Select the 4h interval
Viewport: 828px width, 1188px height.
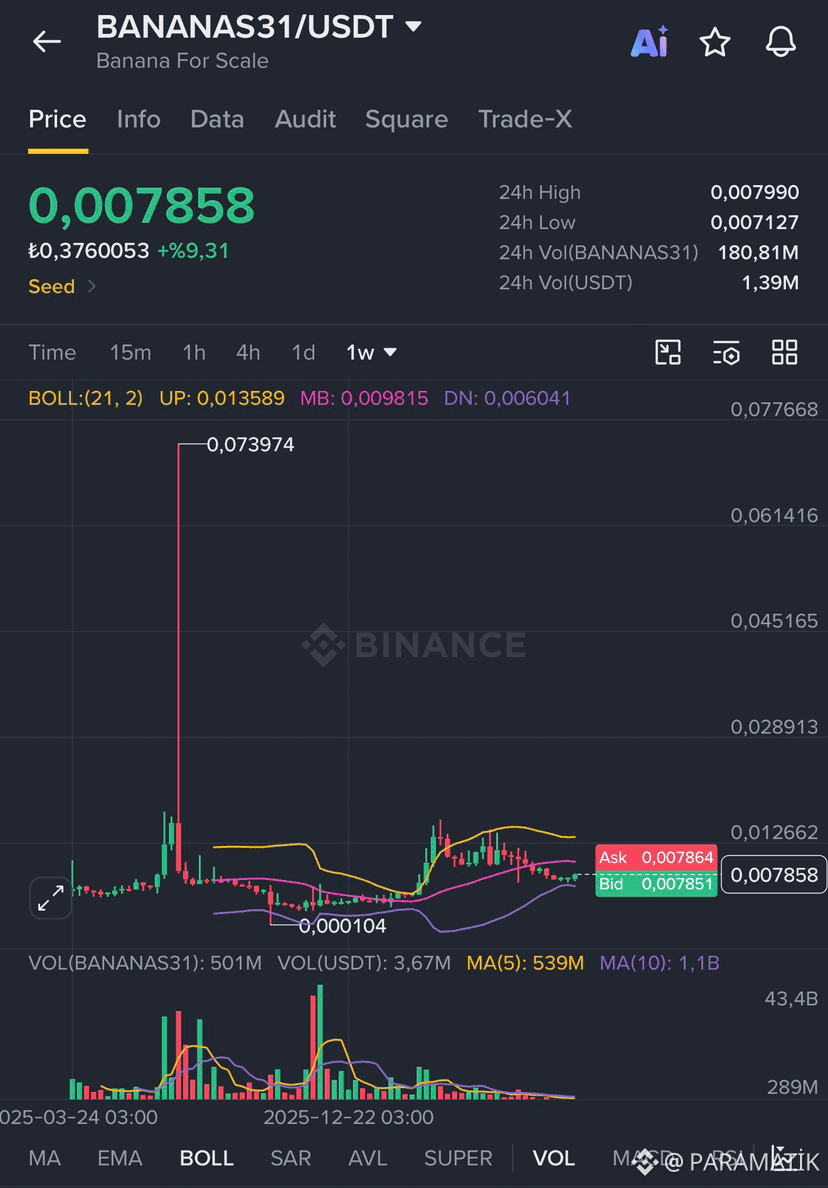click(248, 352)
